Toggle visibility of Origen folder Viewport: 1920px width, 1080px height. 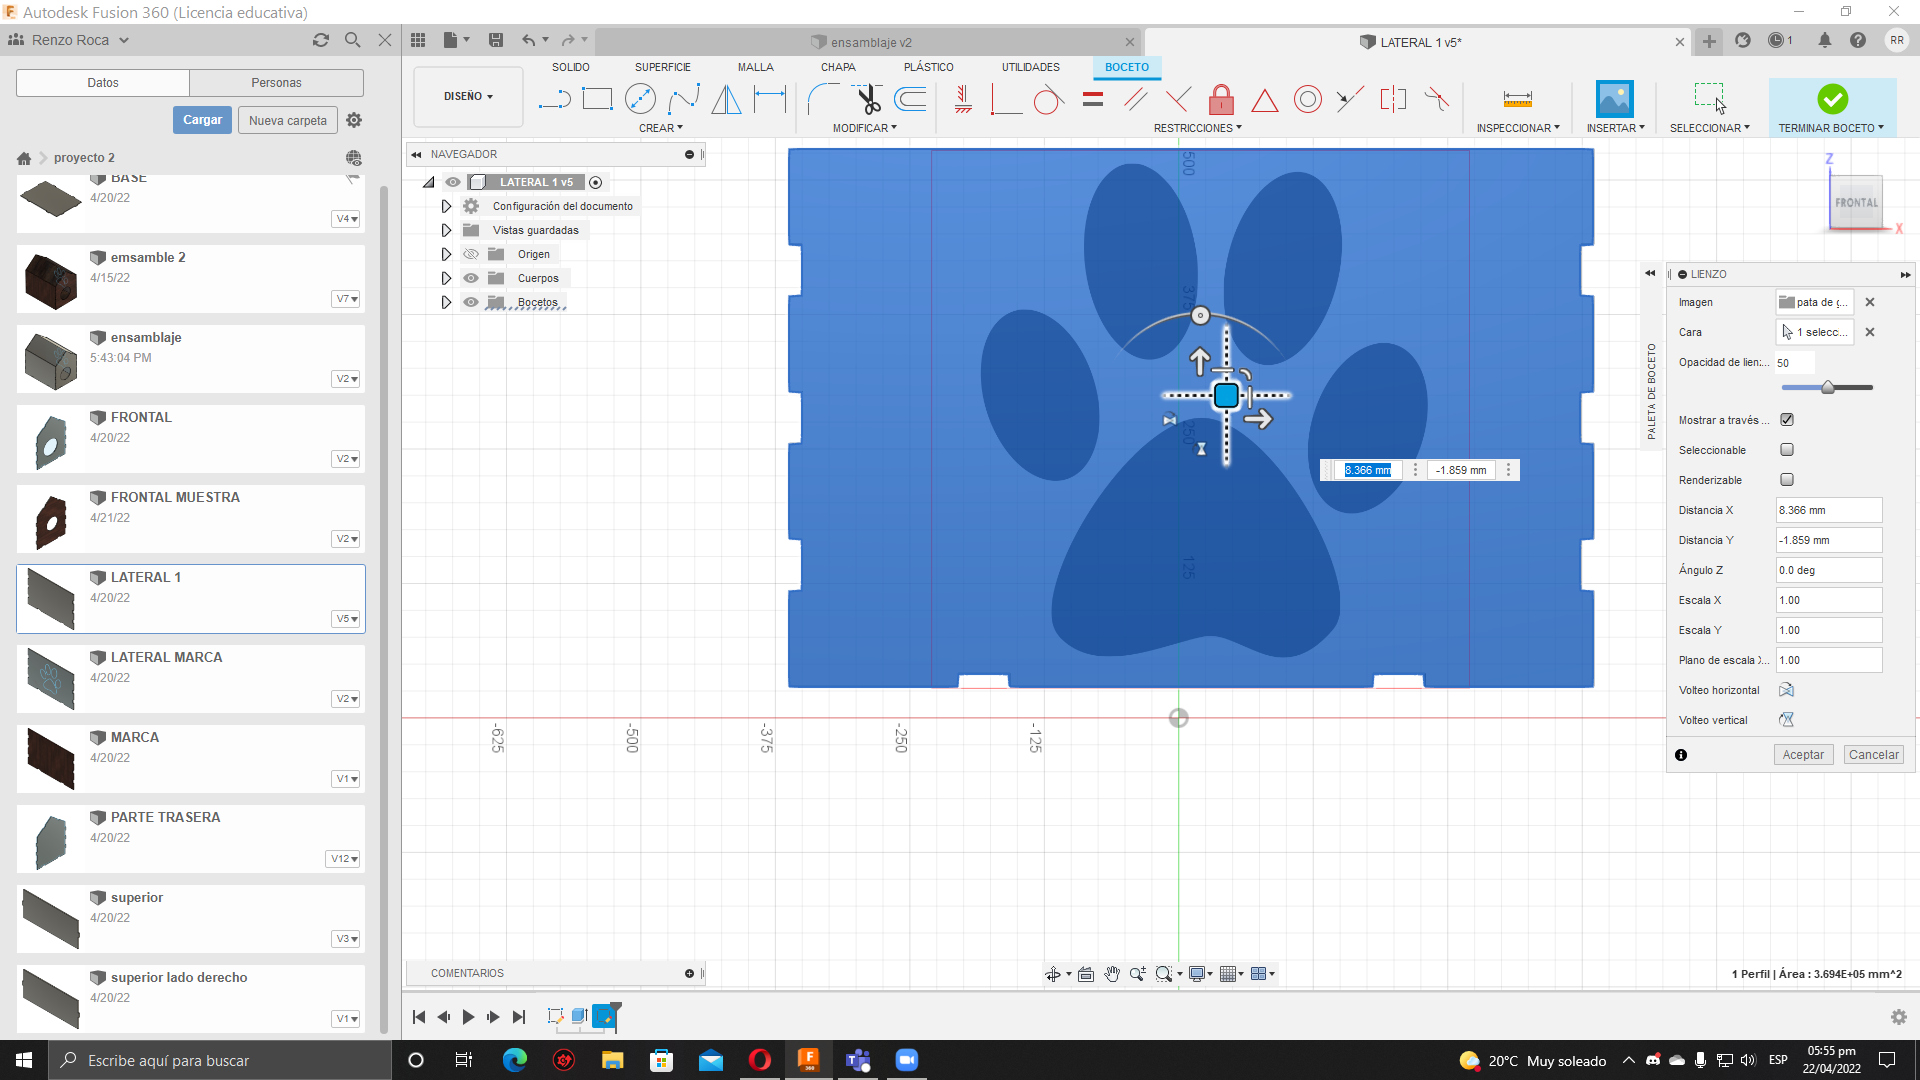(x=471, y=254)
